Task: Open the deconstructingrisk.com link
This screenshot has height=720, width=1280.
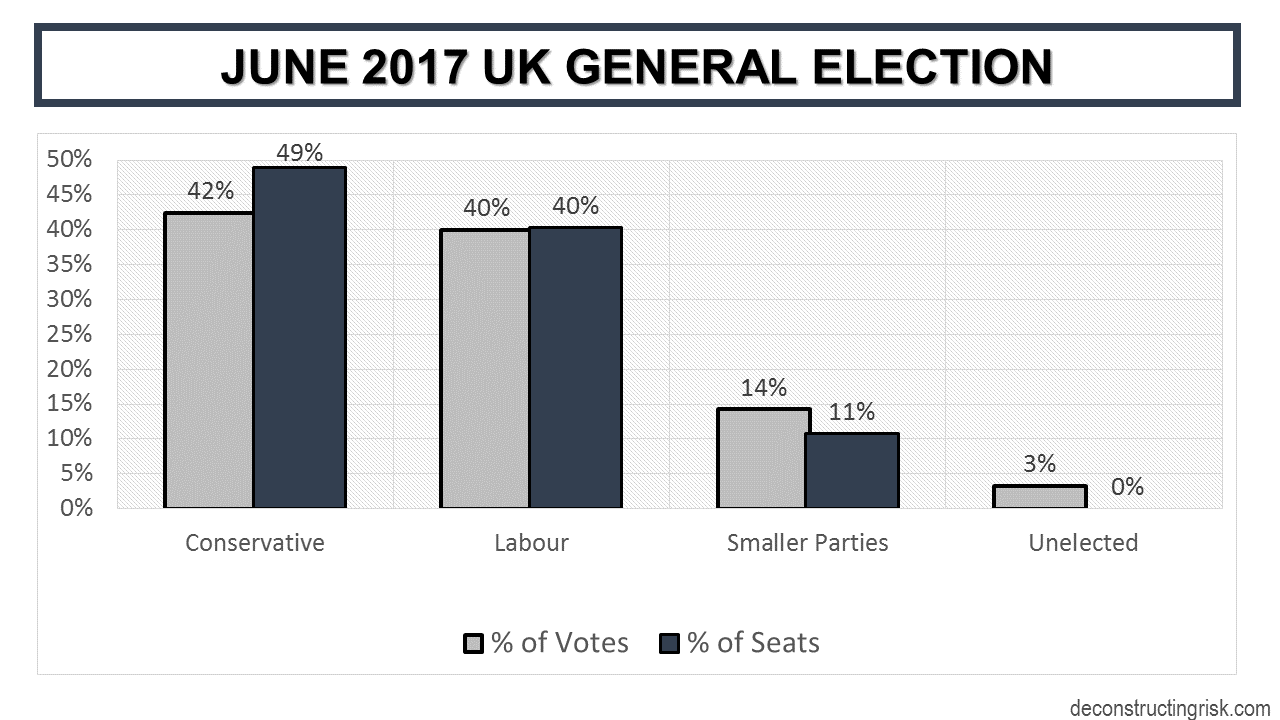Action: coord(1169,708)
